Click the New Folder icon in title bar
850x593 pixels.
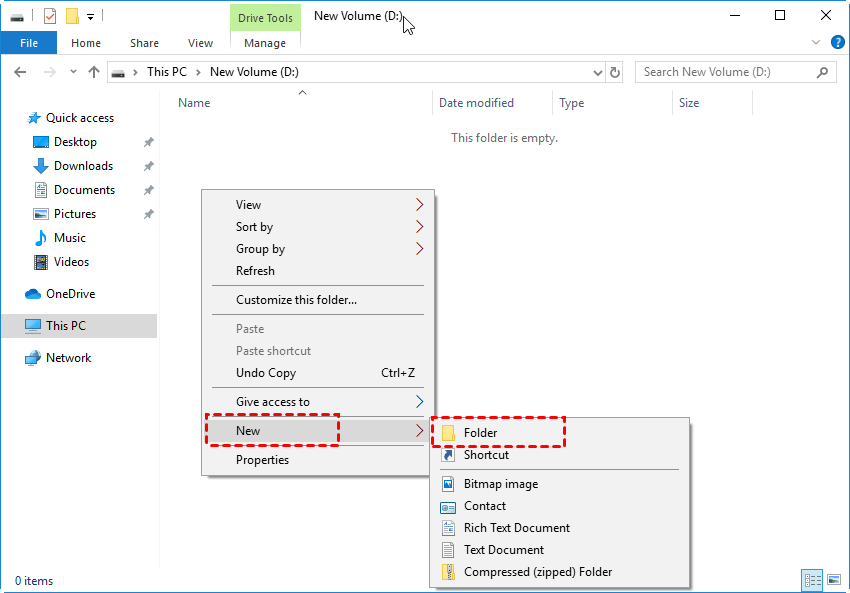tap(72, 16)
